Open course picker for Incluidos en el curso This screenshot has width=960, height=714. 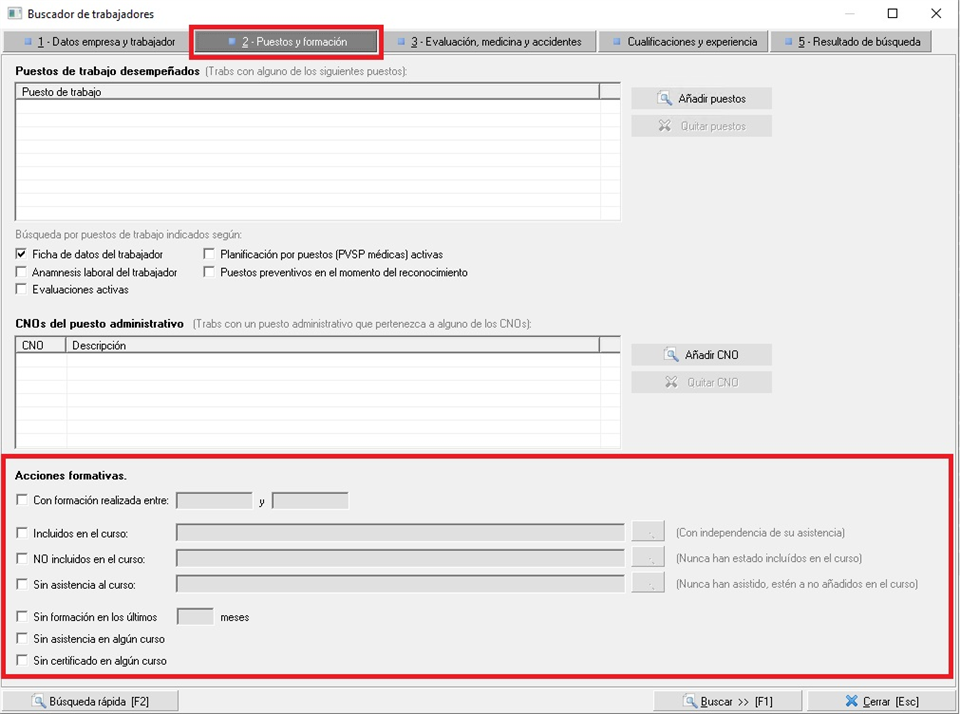point(648,533)
